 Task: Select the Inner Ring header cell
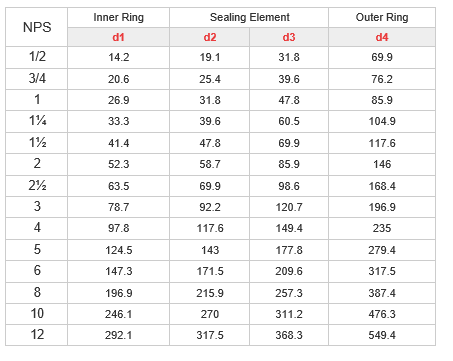[118, 17]
